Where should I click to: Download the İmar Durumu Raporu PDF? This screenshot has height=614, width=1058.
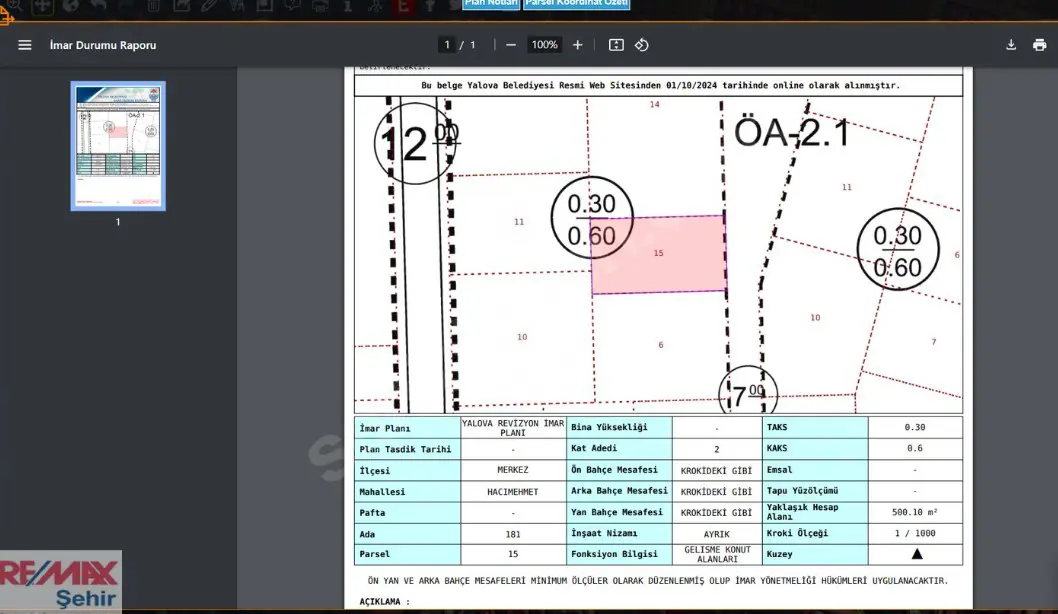point(1011,45)
